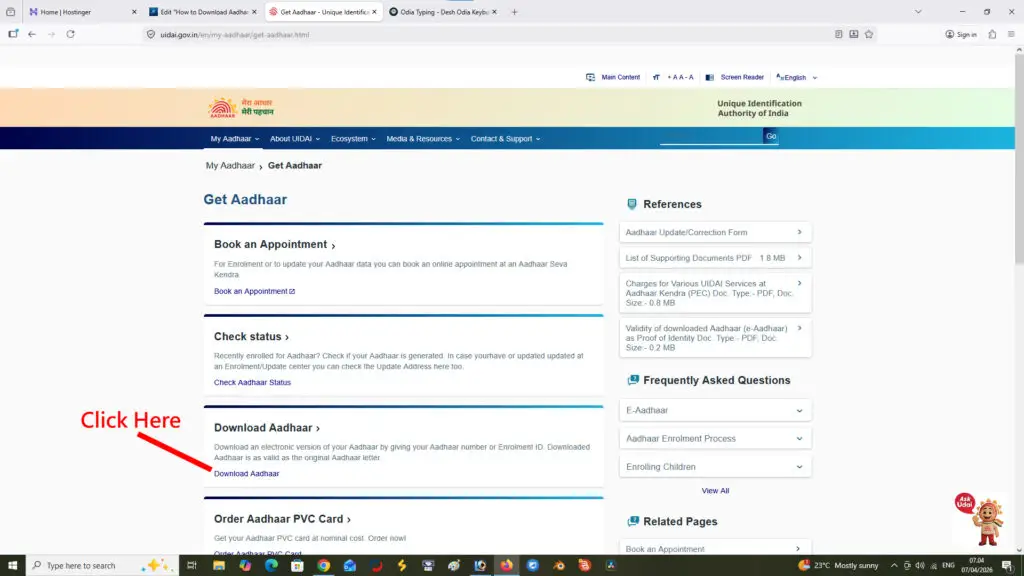Open the My Aadhaar navigation menu
This screenshot has height=576, width=1024.
click(x=234, y=139)
